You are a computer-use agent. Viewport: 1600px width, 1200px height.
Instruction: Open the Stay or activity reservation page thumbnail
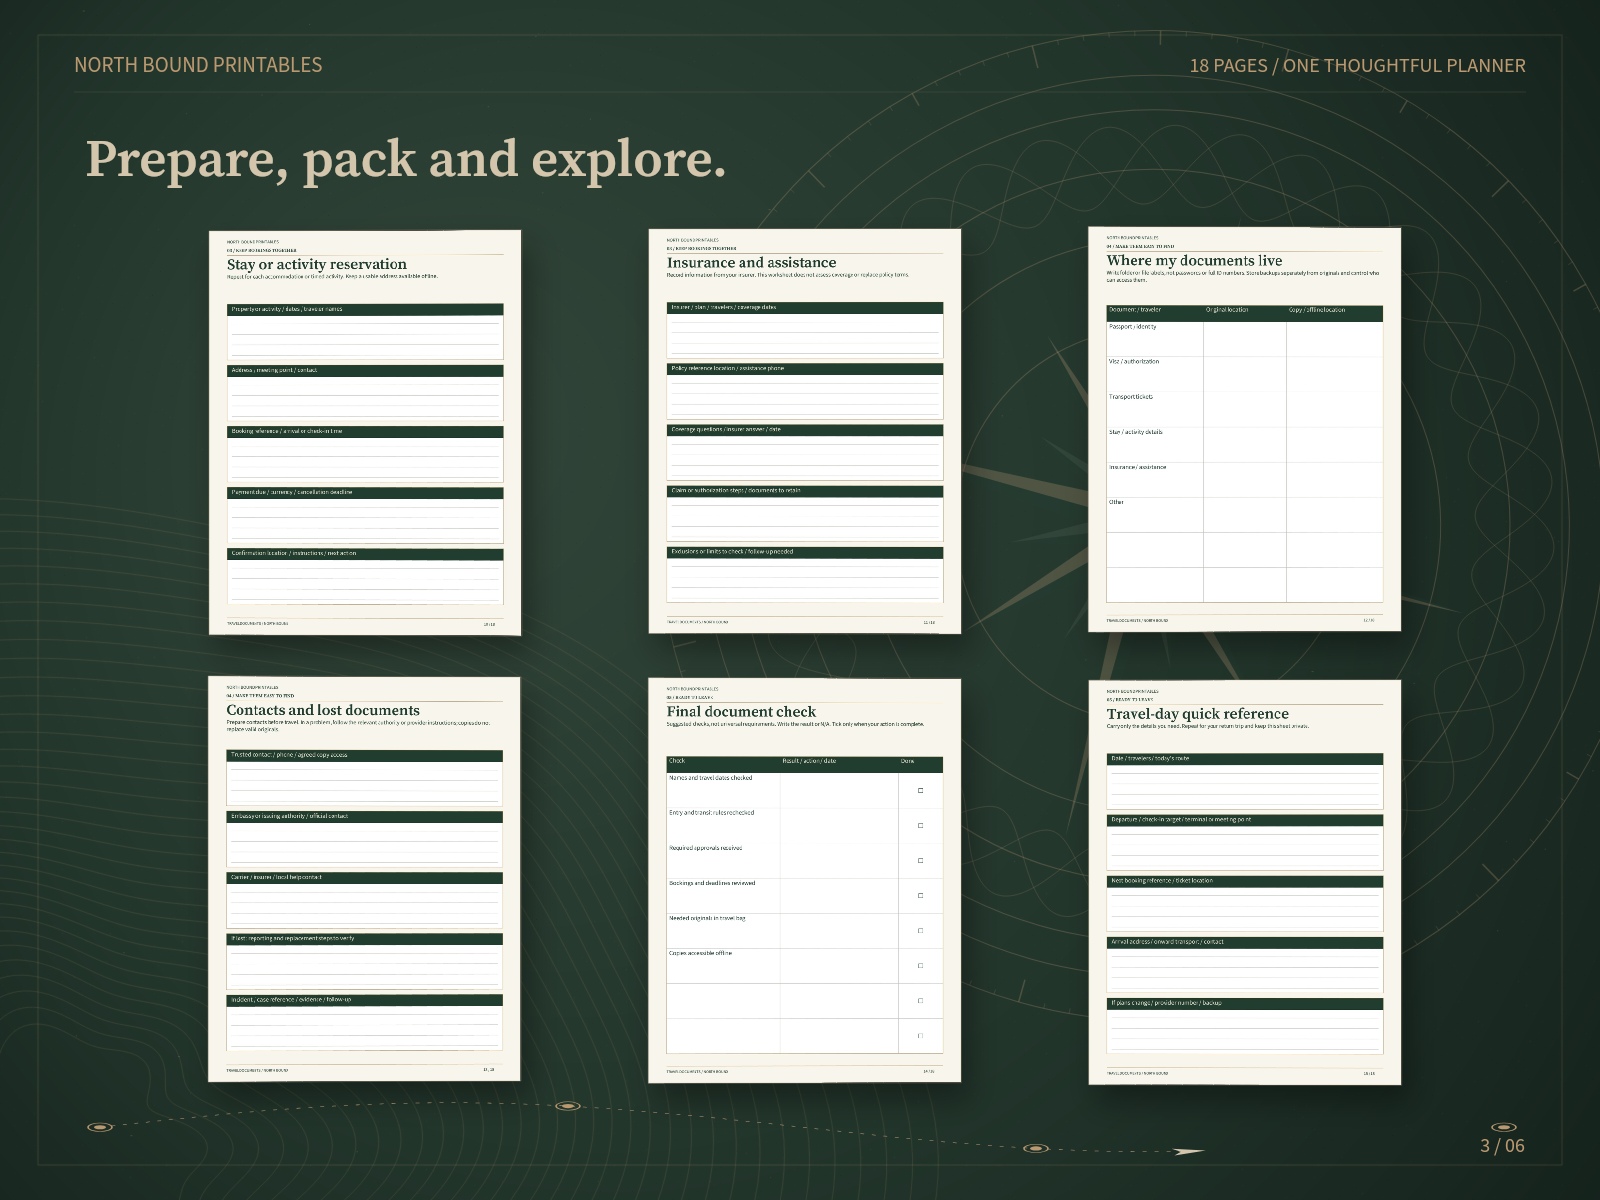click(365, 432)
